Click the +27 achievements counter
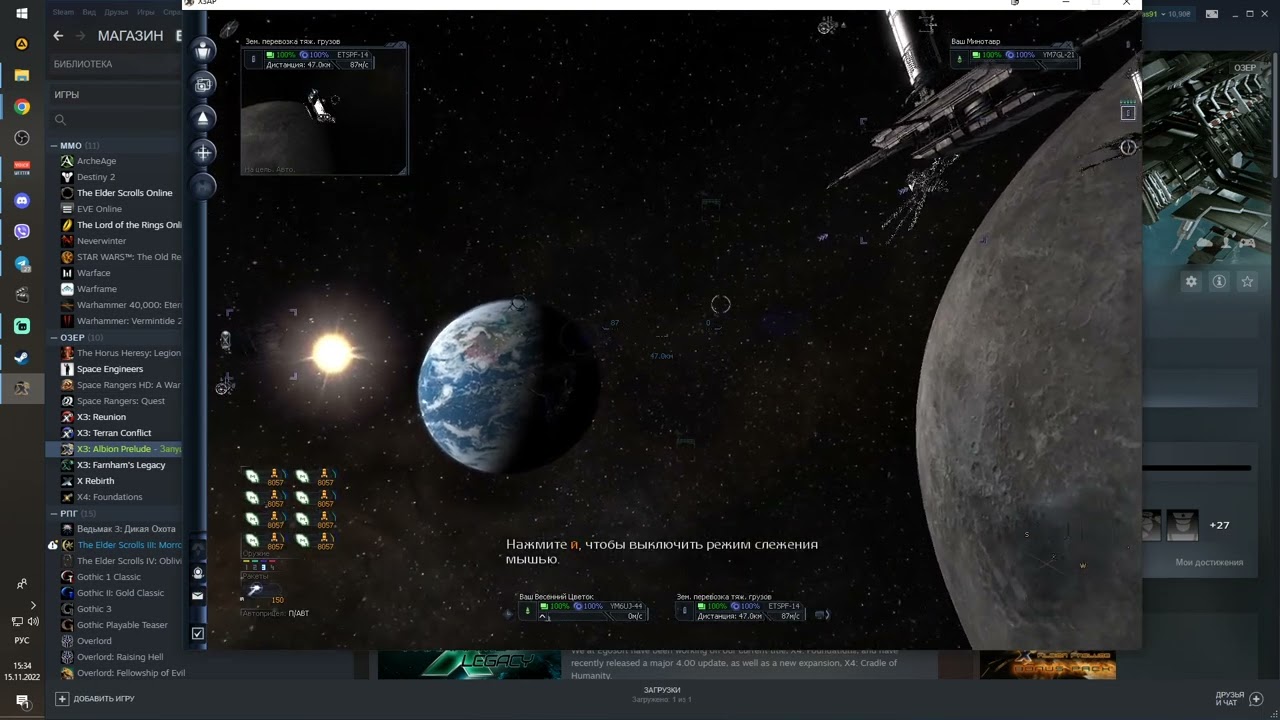 (x=1219, y=525)
